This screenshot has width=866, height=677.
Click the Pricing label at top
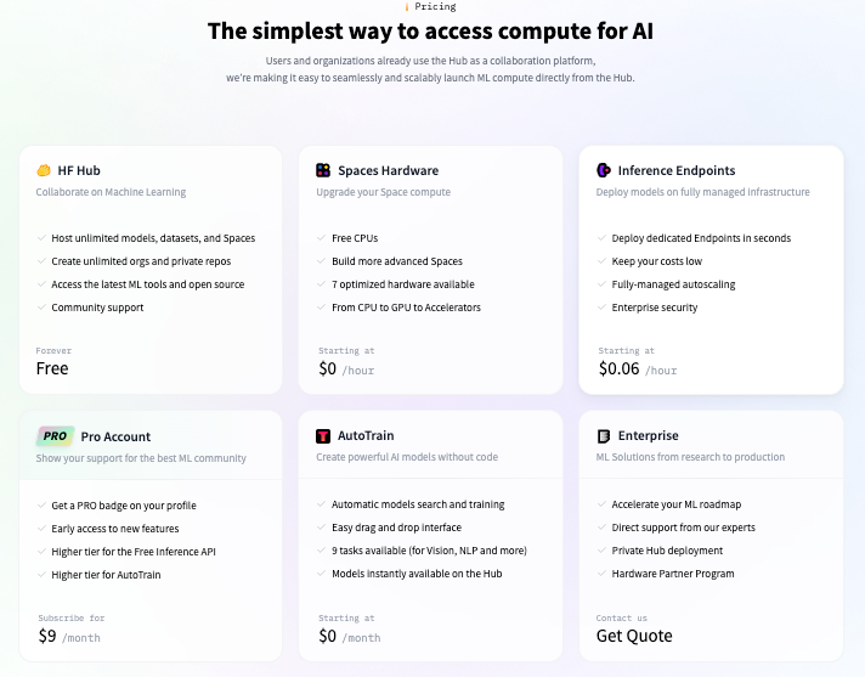(435, 6)
